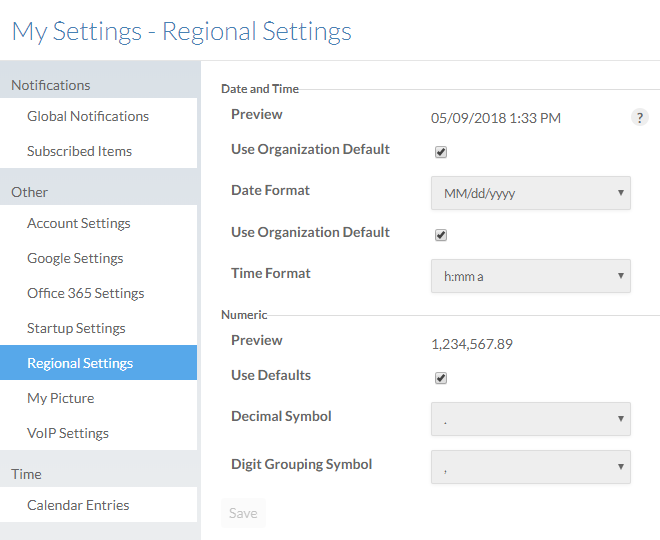
Task: Open Global Notifications in sidebar
Action: (88, 116)
